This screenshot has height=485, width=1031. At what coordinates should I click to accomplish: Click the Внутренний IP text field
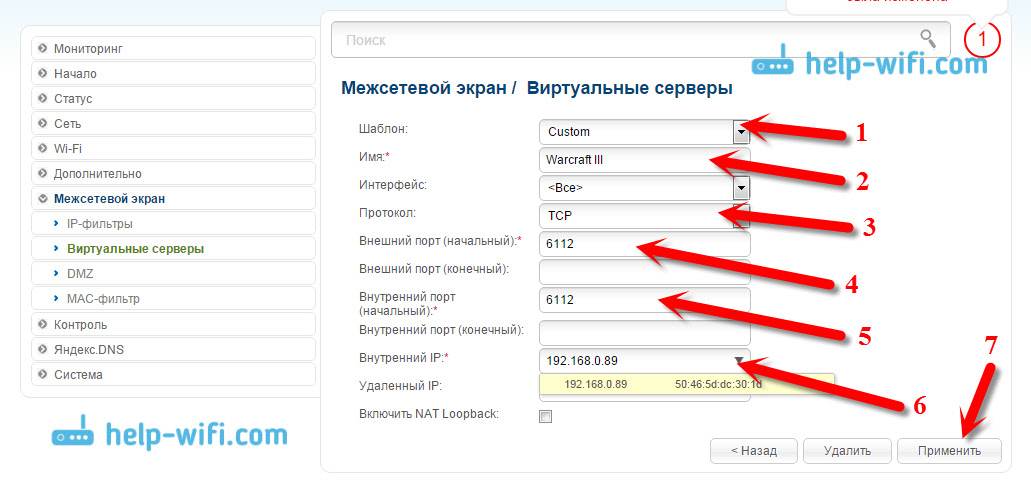click(x=644, y=360)
